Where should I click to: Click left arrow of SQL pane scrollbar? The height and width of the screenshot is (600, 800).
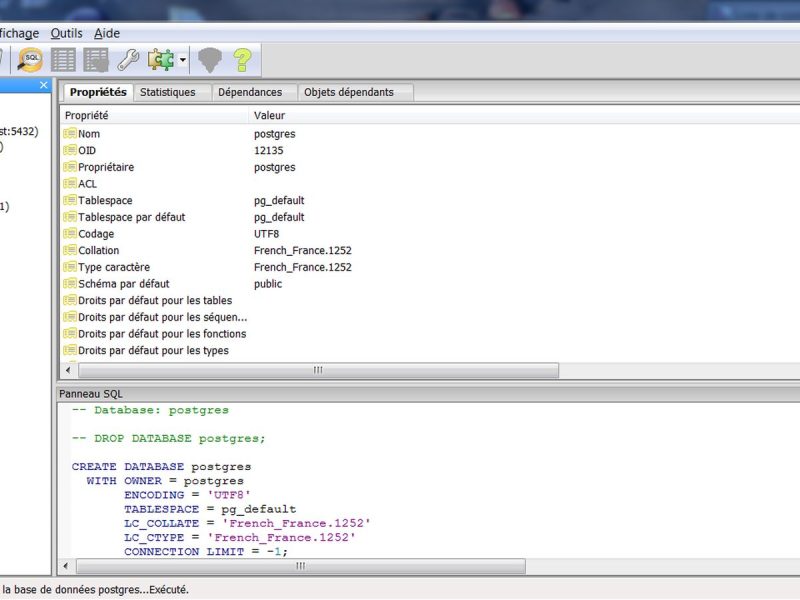(65, 566)
